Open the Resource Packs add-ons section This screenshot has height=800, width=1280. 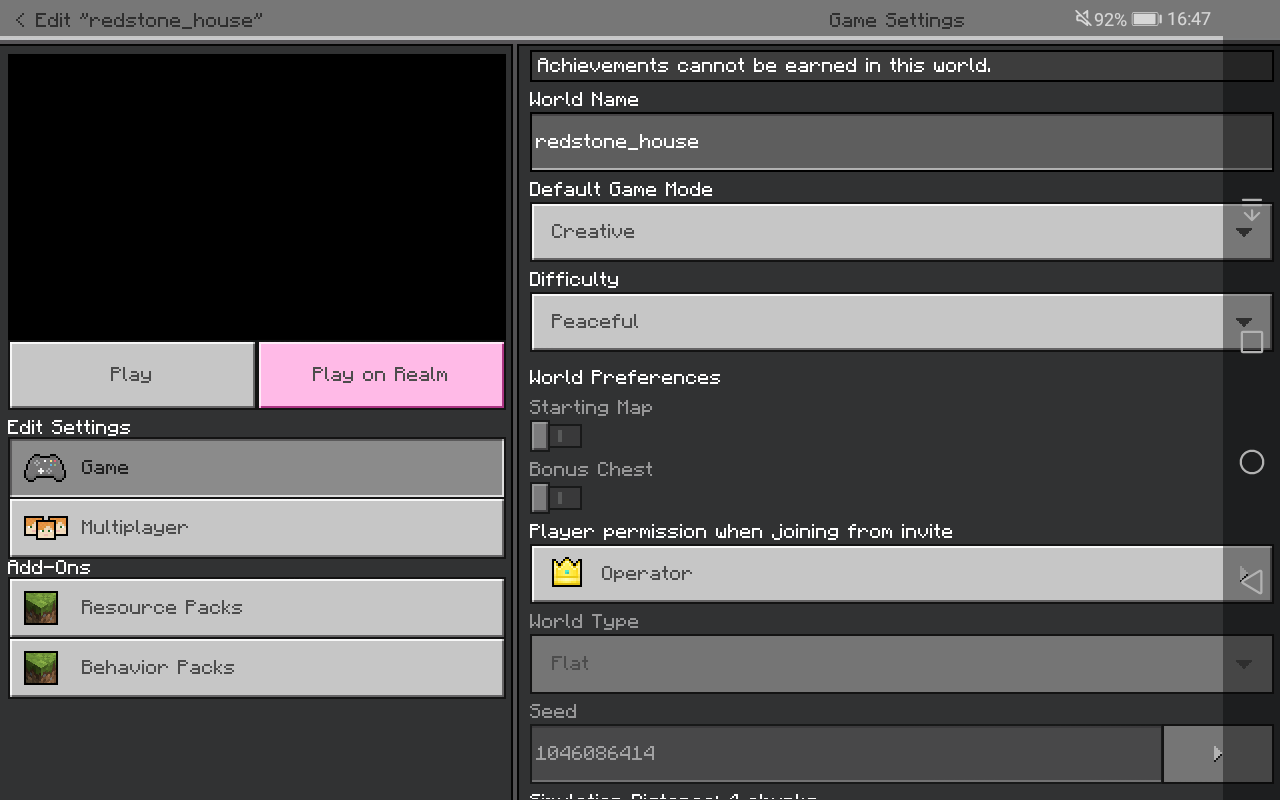coord(257,608)
